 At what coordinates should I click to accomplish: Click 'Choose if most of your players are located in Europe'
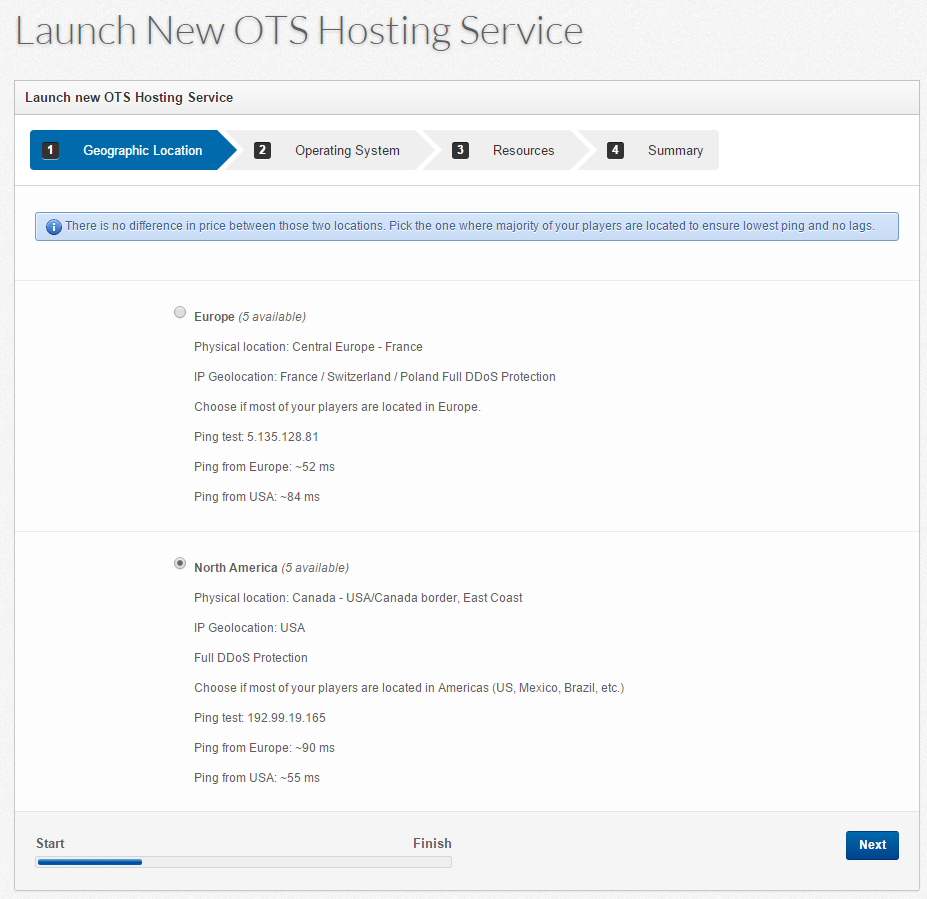[x=337, y=407]
